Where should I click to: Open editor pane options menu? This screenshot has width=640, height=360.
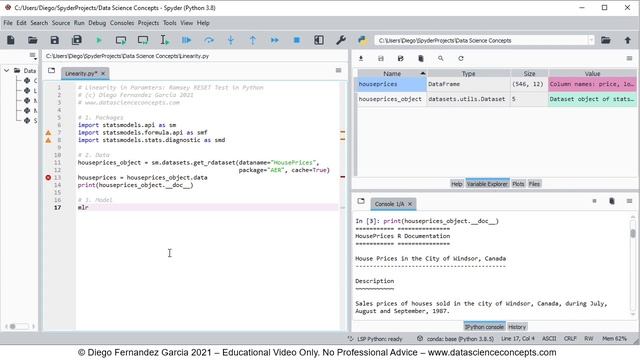pos(338,70)
